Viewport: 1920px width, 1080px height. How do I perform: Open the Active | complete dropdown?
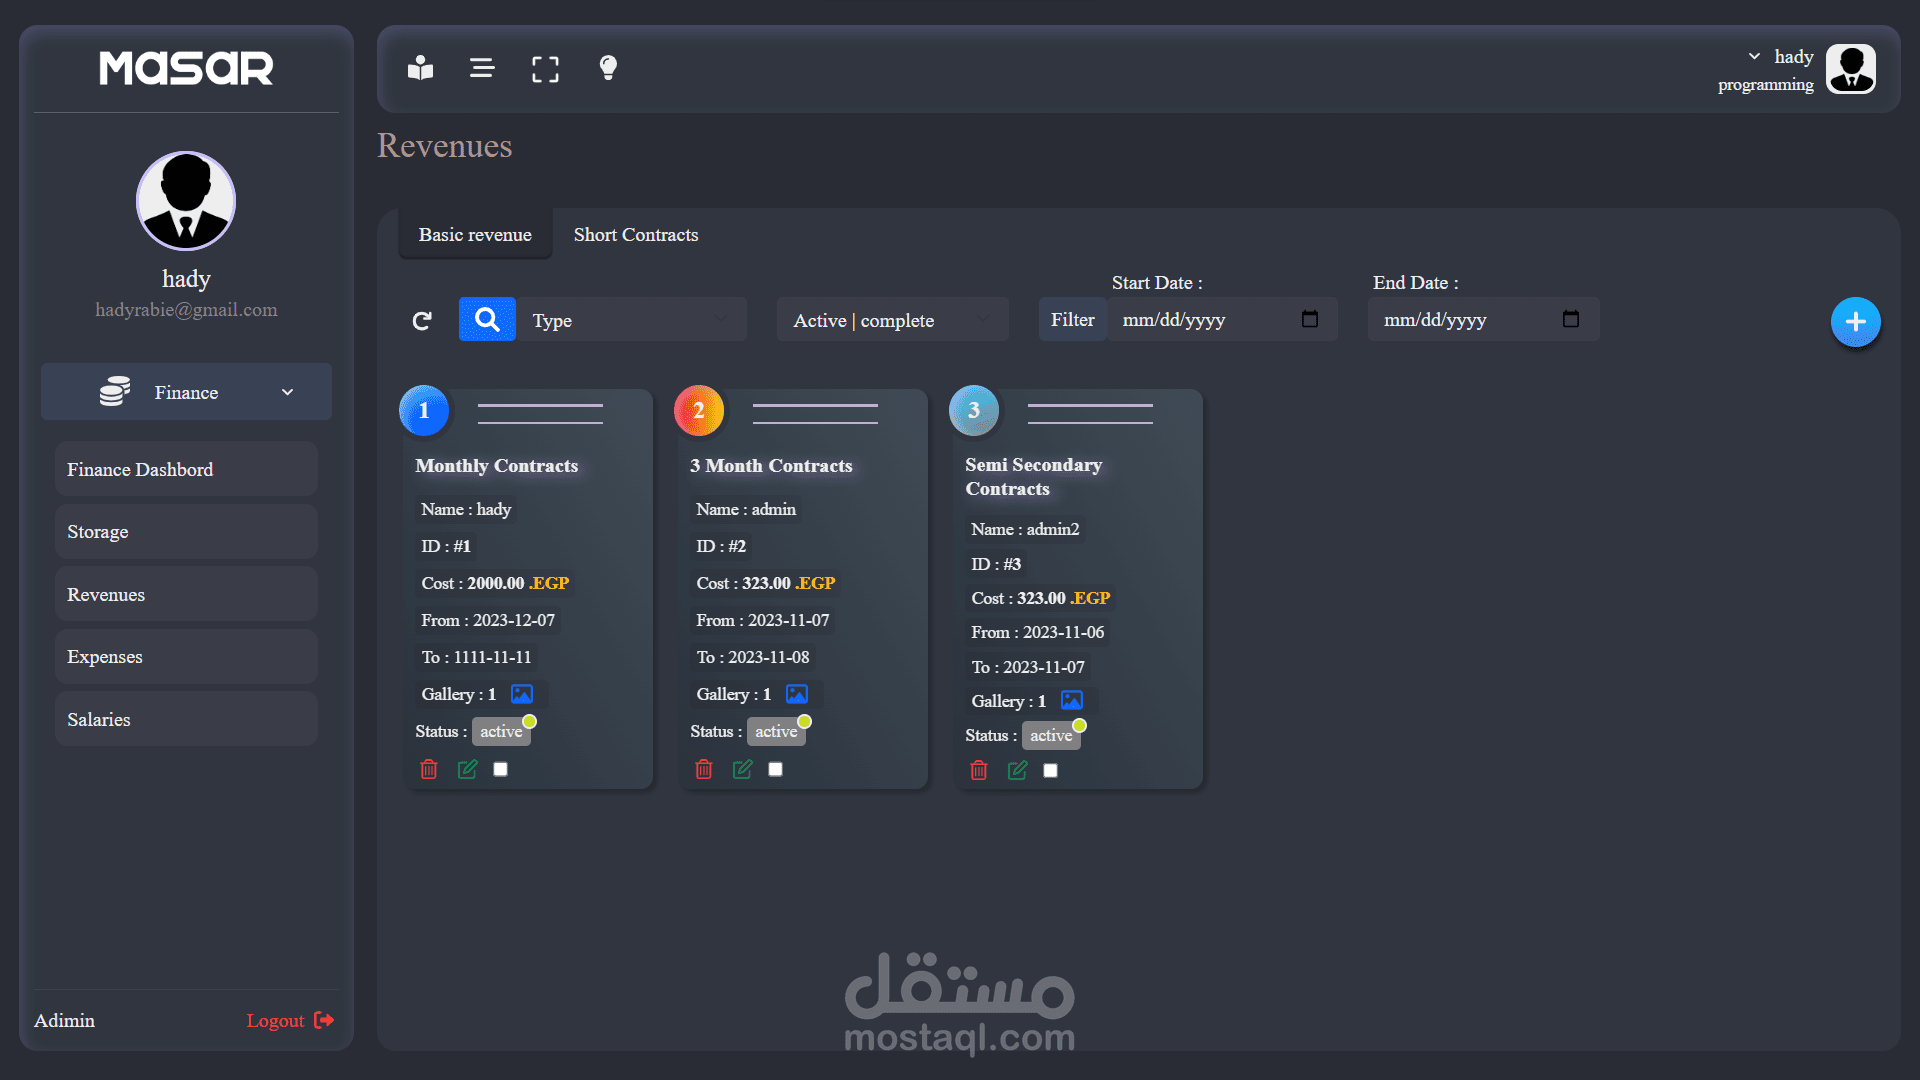pyautogui.click(x=892, y=320)
